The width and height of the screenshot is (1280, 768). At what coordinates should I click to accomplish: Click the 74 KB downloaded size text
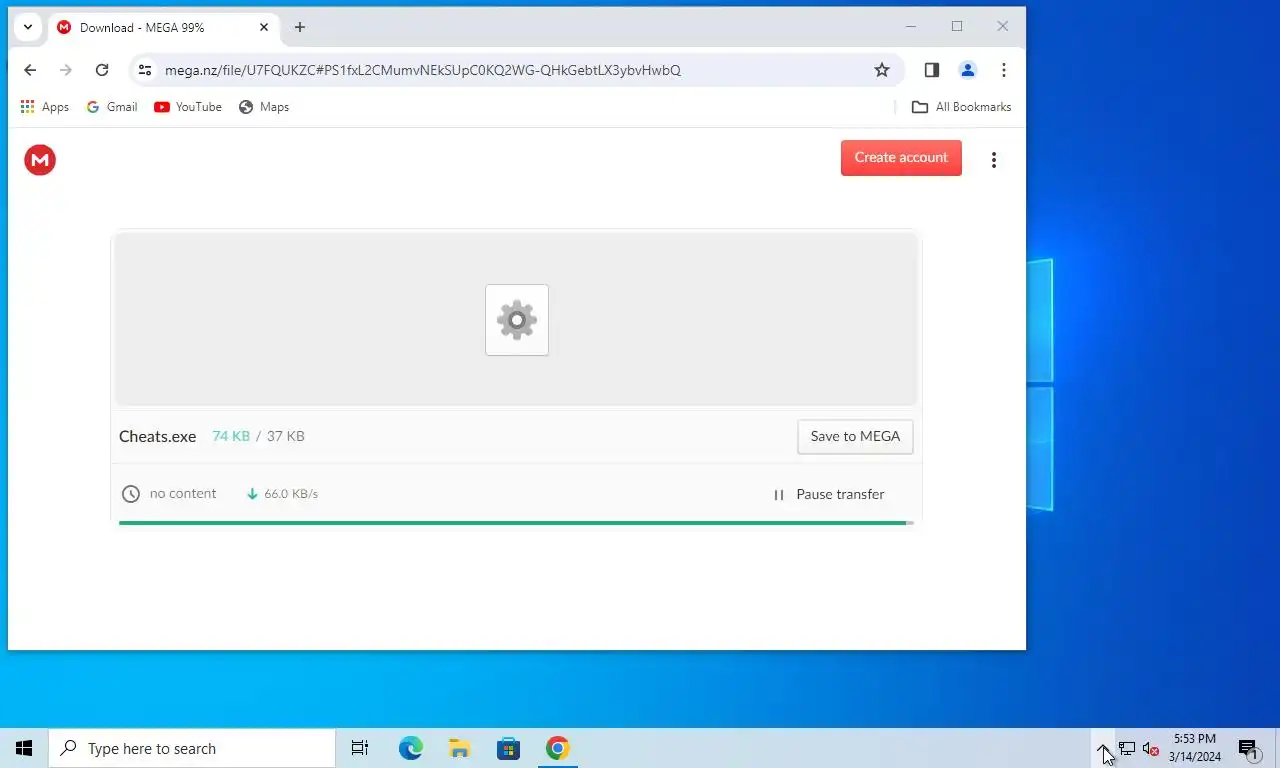point(231,436)
